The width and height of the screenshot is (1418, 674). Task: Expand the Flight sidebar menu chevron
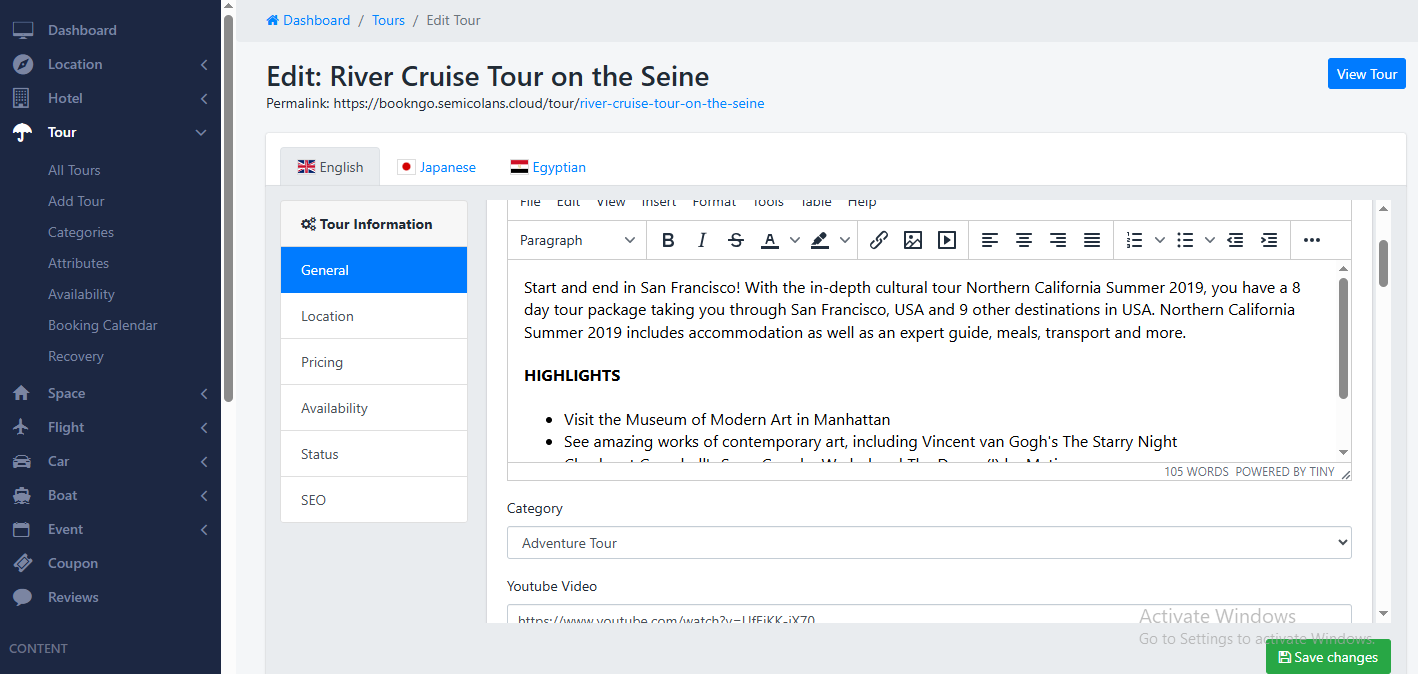[203, 427]
